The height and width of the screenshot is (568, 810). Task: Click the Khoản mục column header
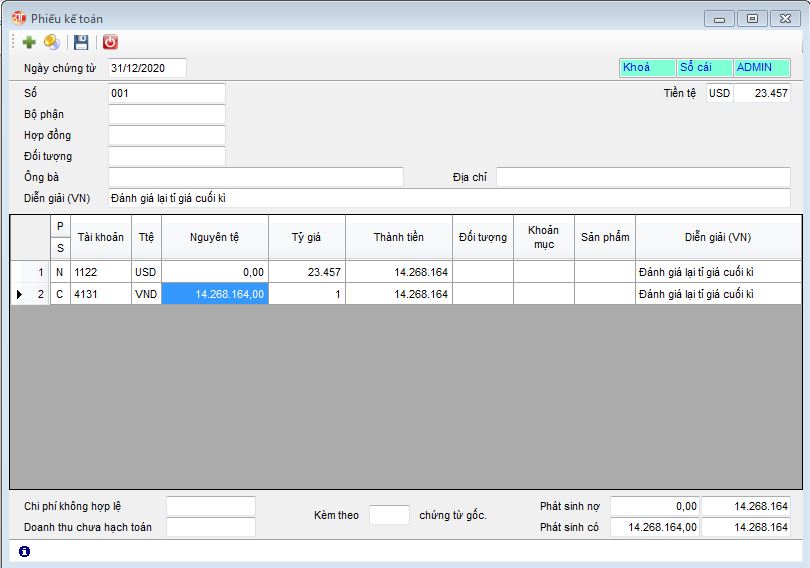[x=543, y=238]
